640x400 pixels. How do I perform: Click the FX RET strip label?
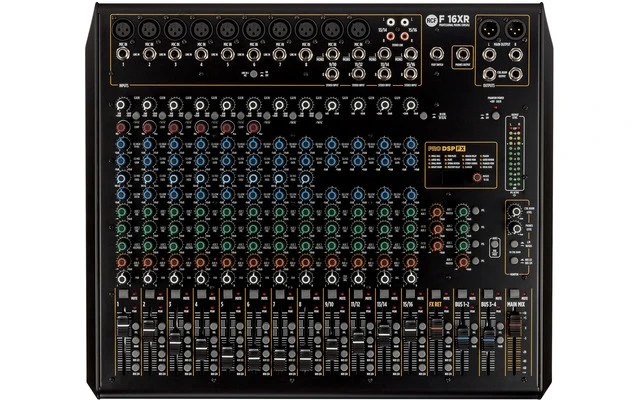click(x=435, y=304)
